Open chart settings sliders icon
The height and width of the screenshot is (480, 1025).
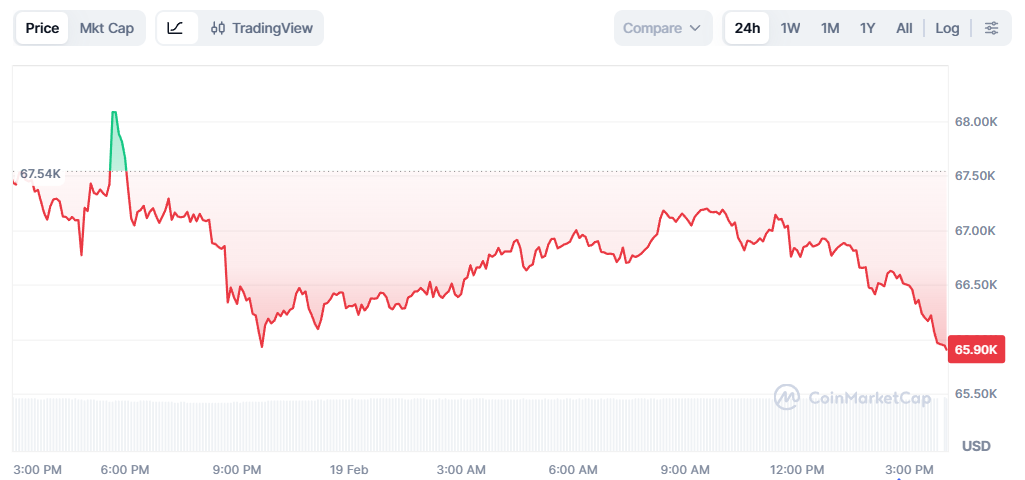coord(991,28)
